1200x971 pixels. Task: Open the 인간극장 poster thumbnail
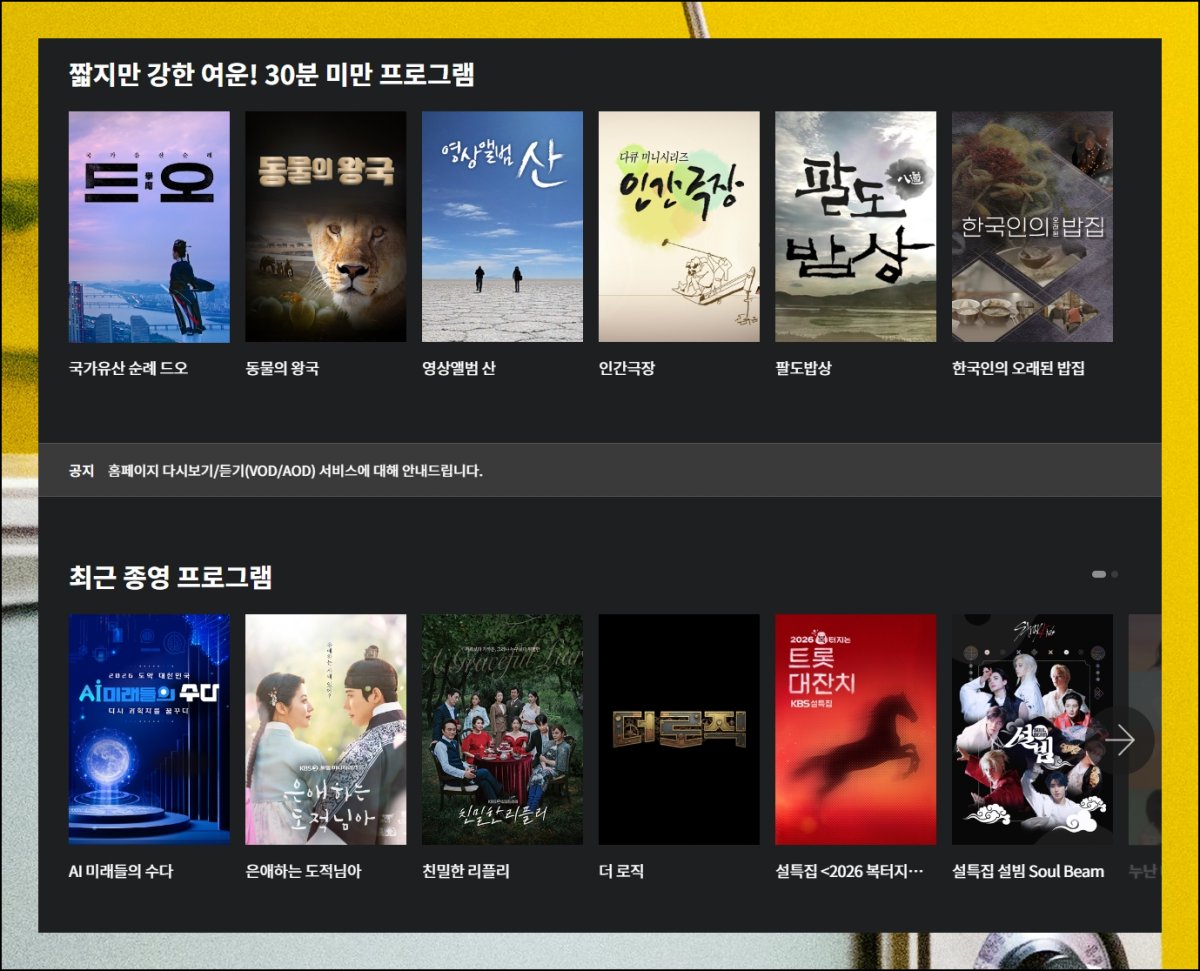tap(679, 227)
